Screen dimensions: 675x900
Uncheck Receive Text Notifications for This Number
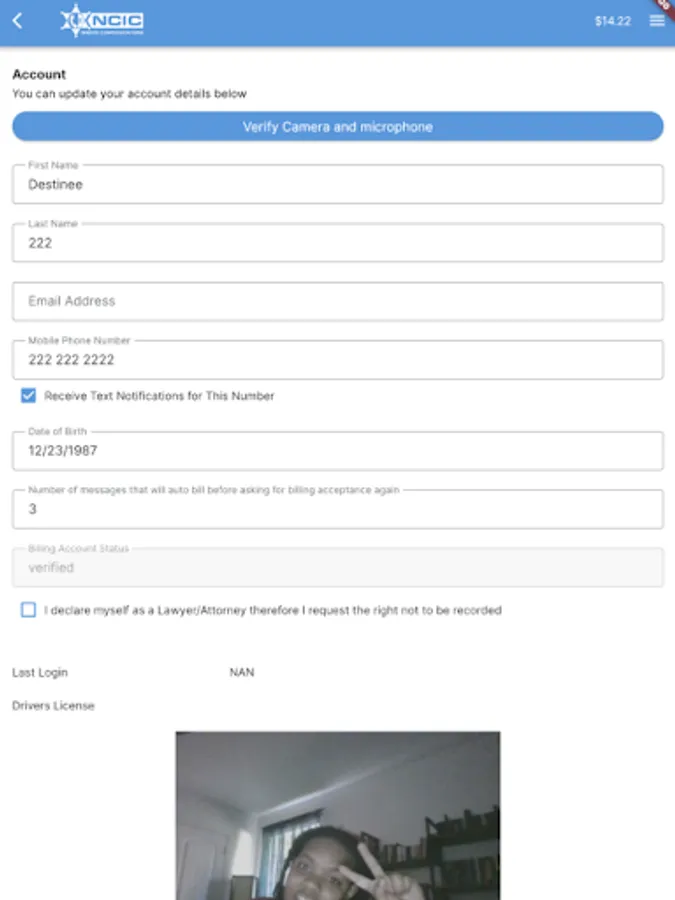click(x=29, y=396)
